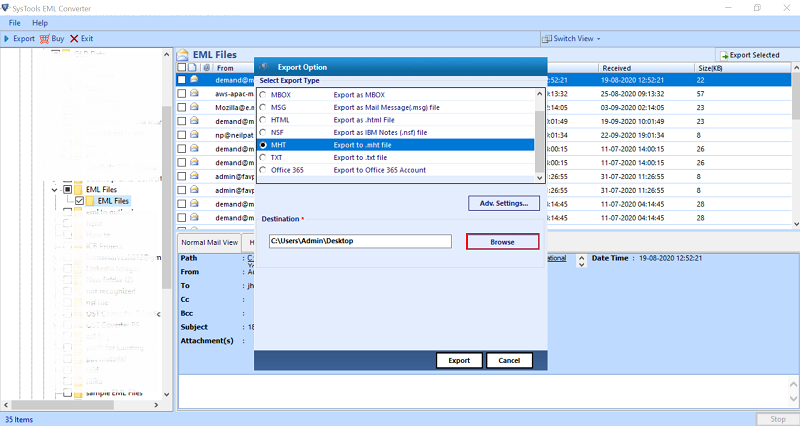Click the Browse button
Image resolution: width=800 pixels, height=426 pixels.
click(x=503, y=242)
